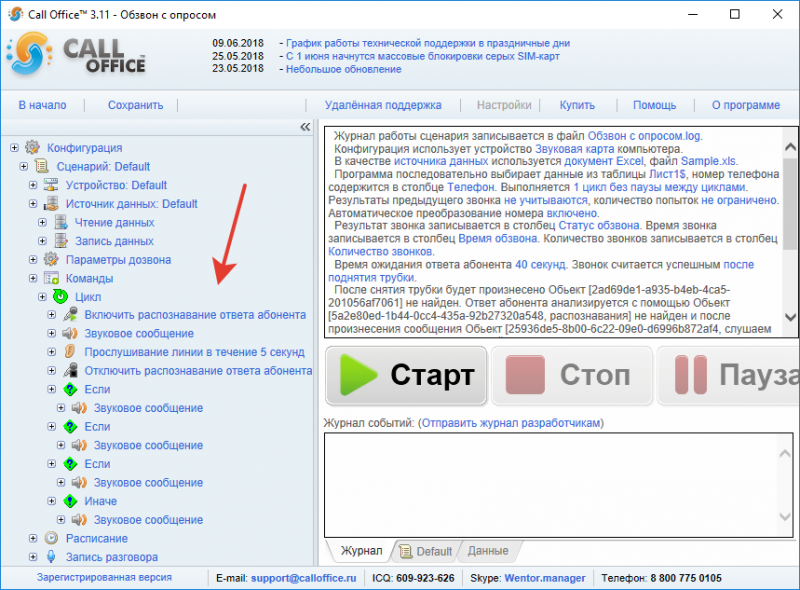Expand the Команды tree node
This screenshot has height=590, width=800.
click(33, 278)
